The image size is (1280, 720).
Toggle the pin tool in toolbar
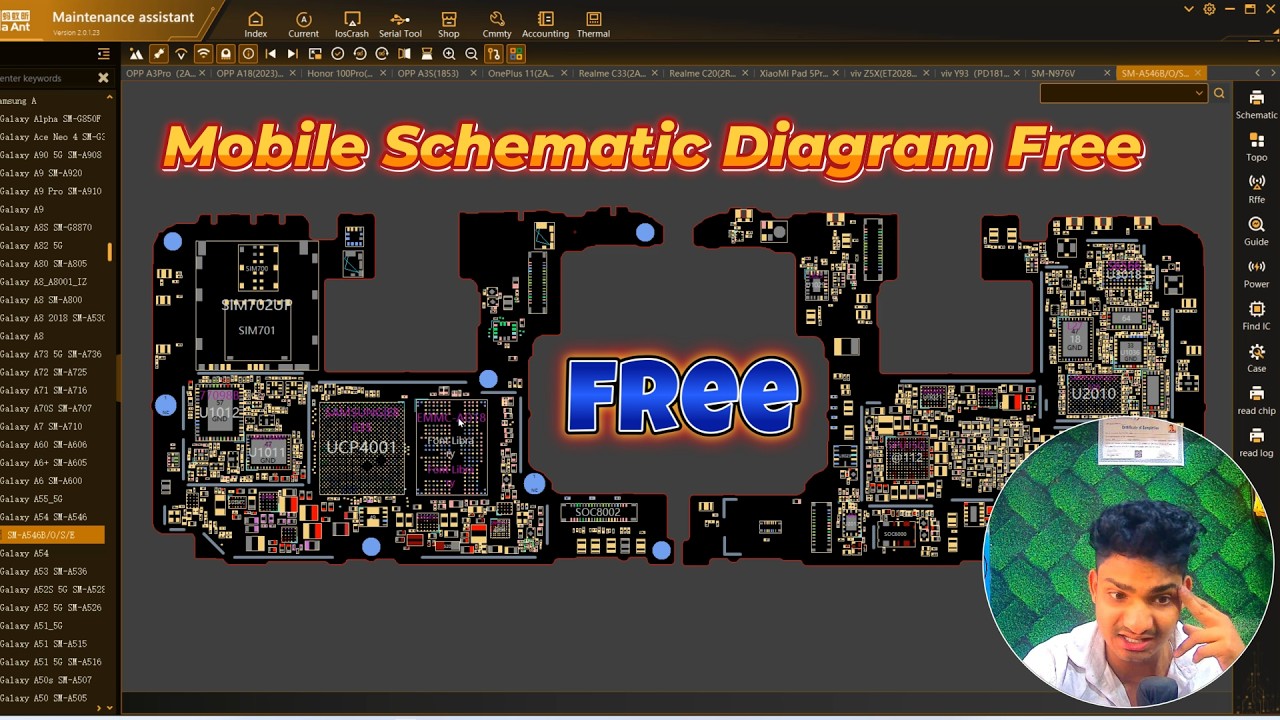tap(159, 54)
